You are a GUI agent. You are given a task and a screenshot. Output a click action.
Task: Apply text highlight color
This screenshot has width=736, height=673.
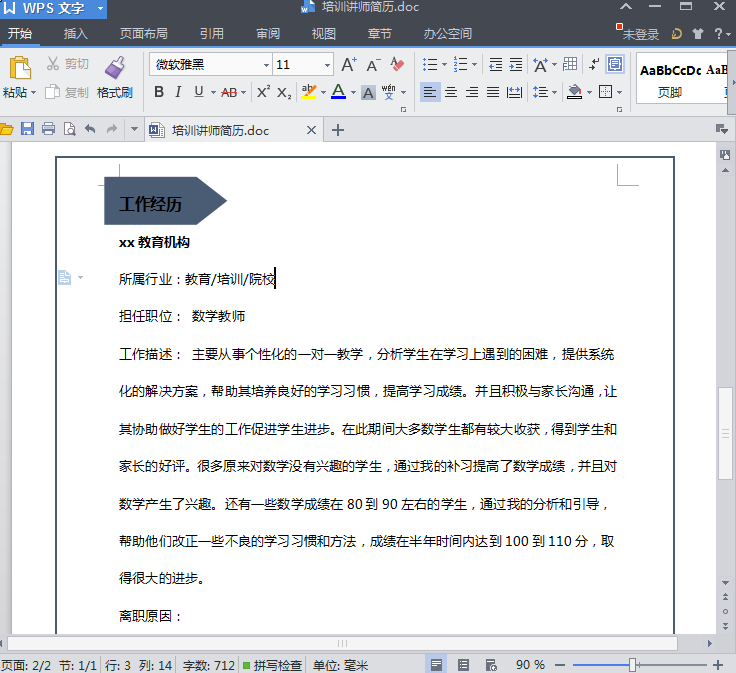click(x=308, y=92)
